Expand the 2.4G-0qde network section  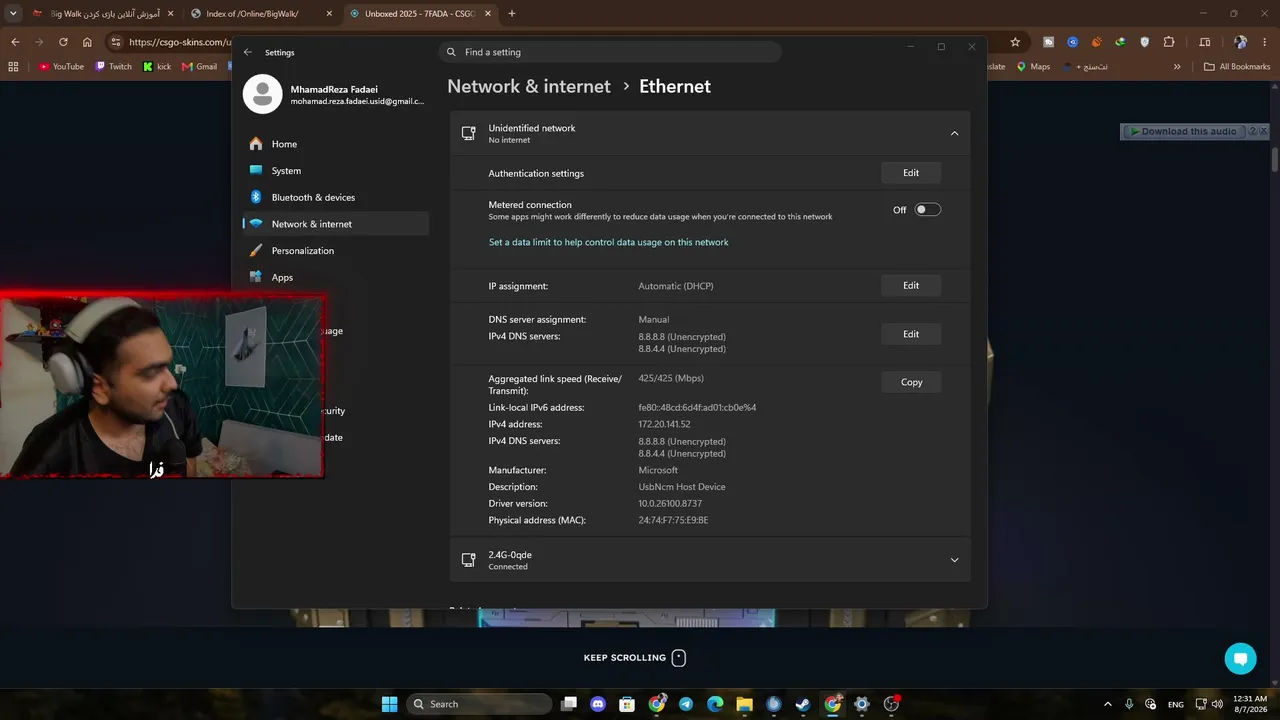tap(954, 560)
